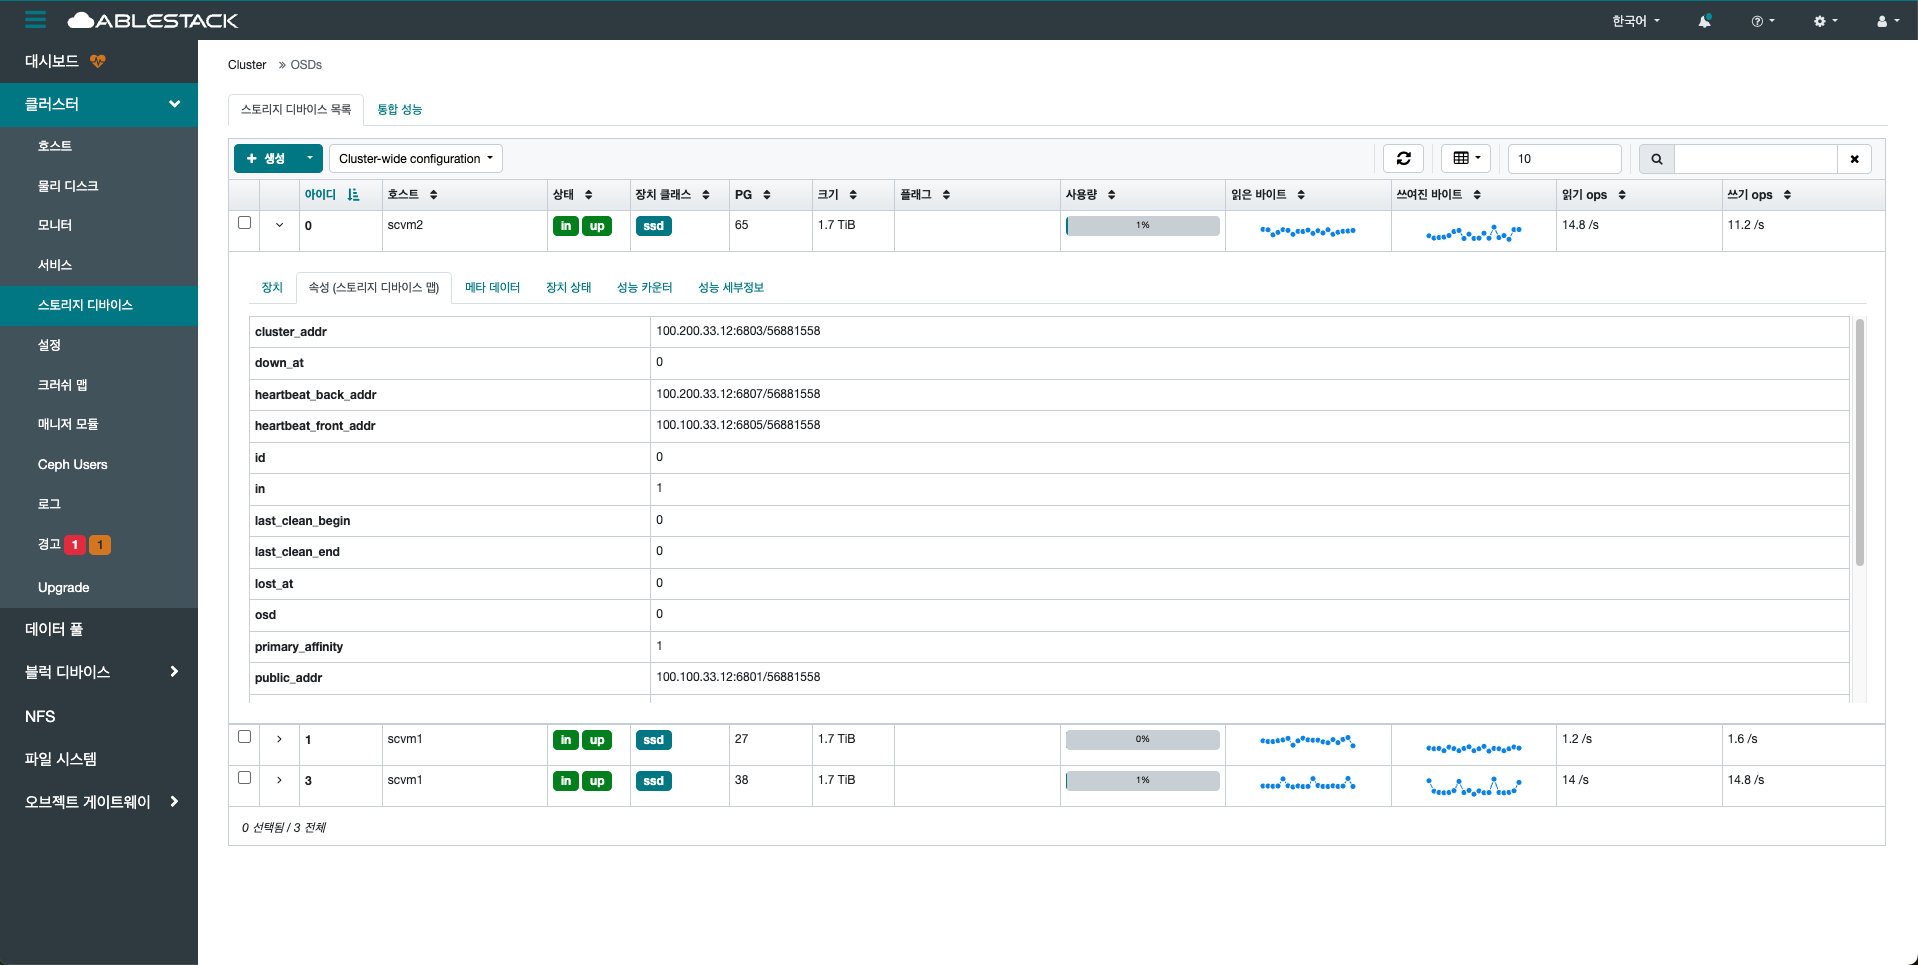The image size is (1918, 965).
Task: Click the hamburger menu icon
Action: tap(36, 20)
